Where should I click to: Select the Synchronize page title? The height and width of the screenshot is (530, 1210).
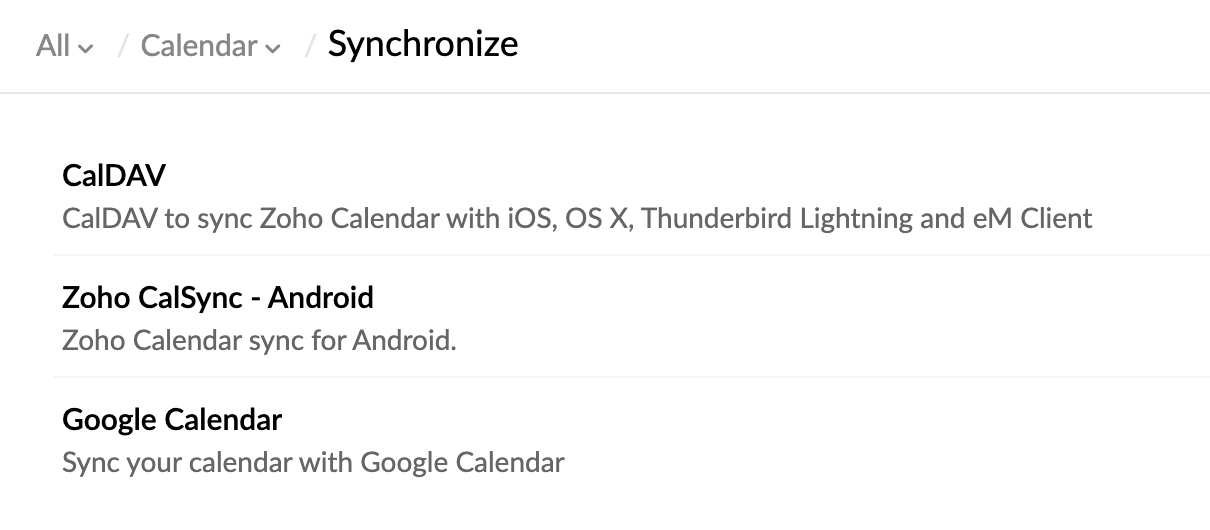point(423,44)
